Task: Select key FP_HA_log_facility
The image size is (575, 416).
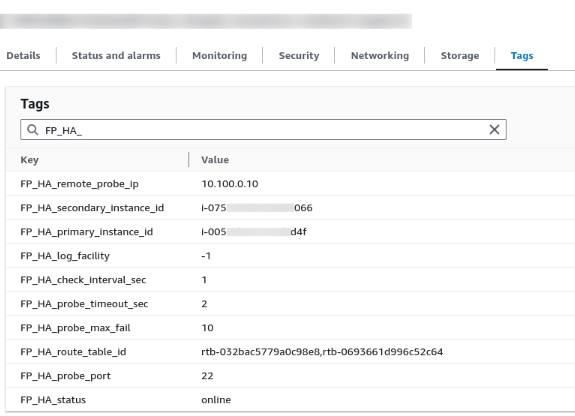Action: pyautogui.click(x=65, y=256)
